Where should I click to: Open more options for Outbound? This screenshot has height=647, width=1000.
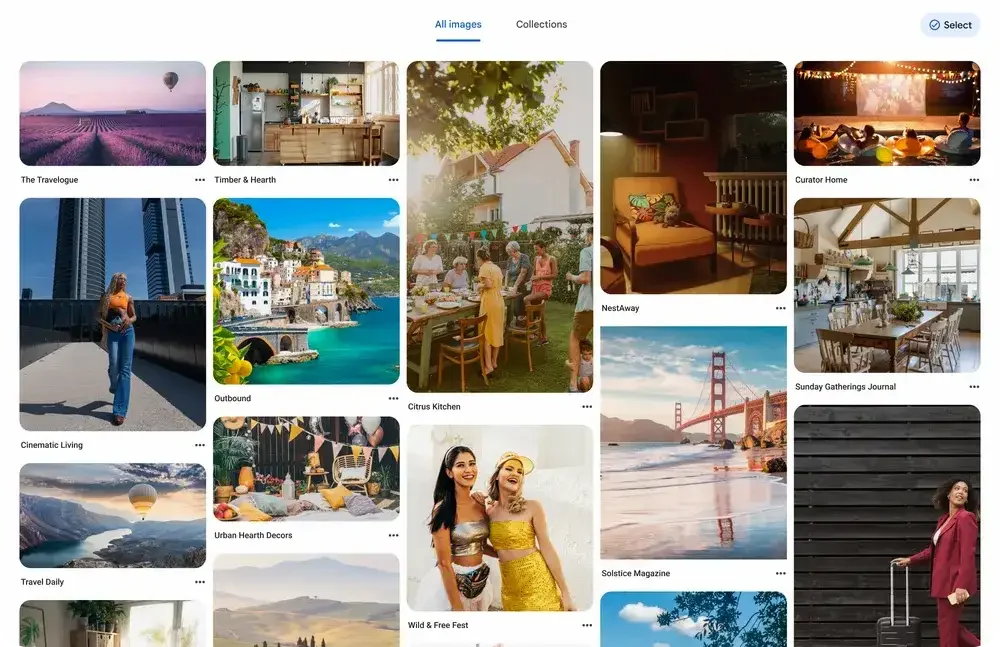point(393,398)
